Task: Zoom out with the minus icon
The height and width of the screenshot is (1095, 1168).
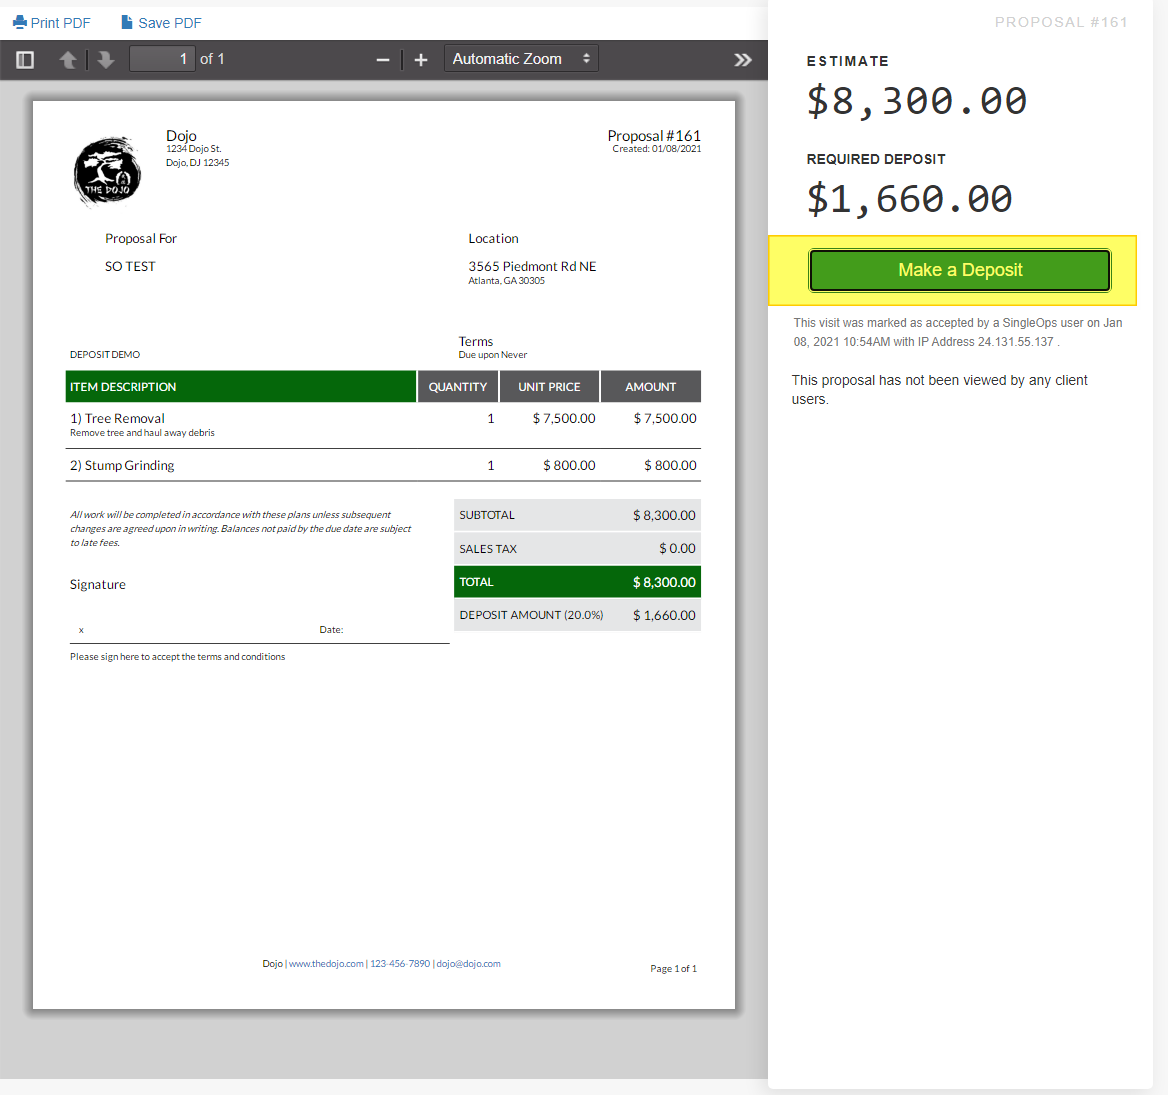Action: pos(383,60)
